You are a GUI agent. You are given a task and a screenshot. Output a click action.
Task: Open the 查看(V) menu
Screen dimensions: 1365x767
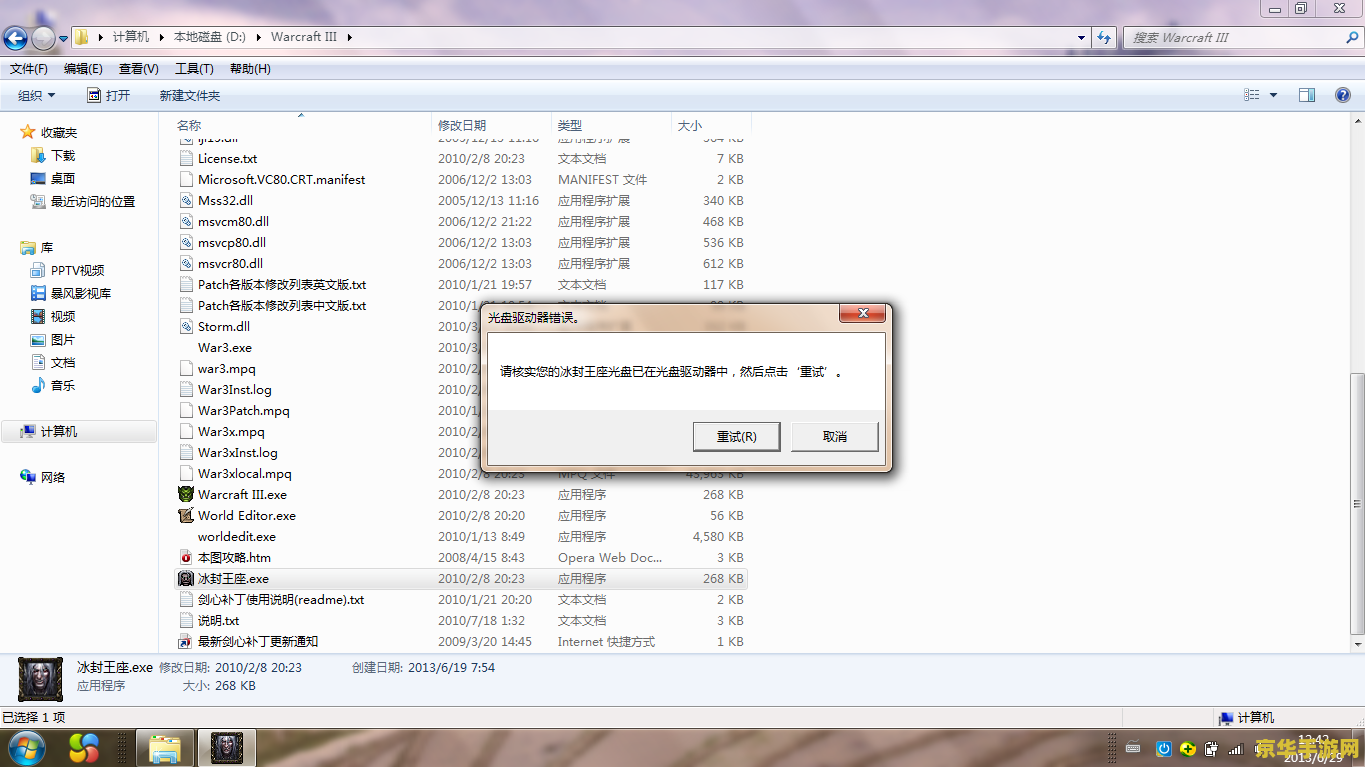[x=138, y=69]
